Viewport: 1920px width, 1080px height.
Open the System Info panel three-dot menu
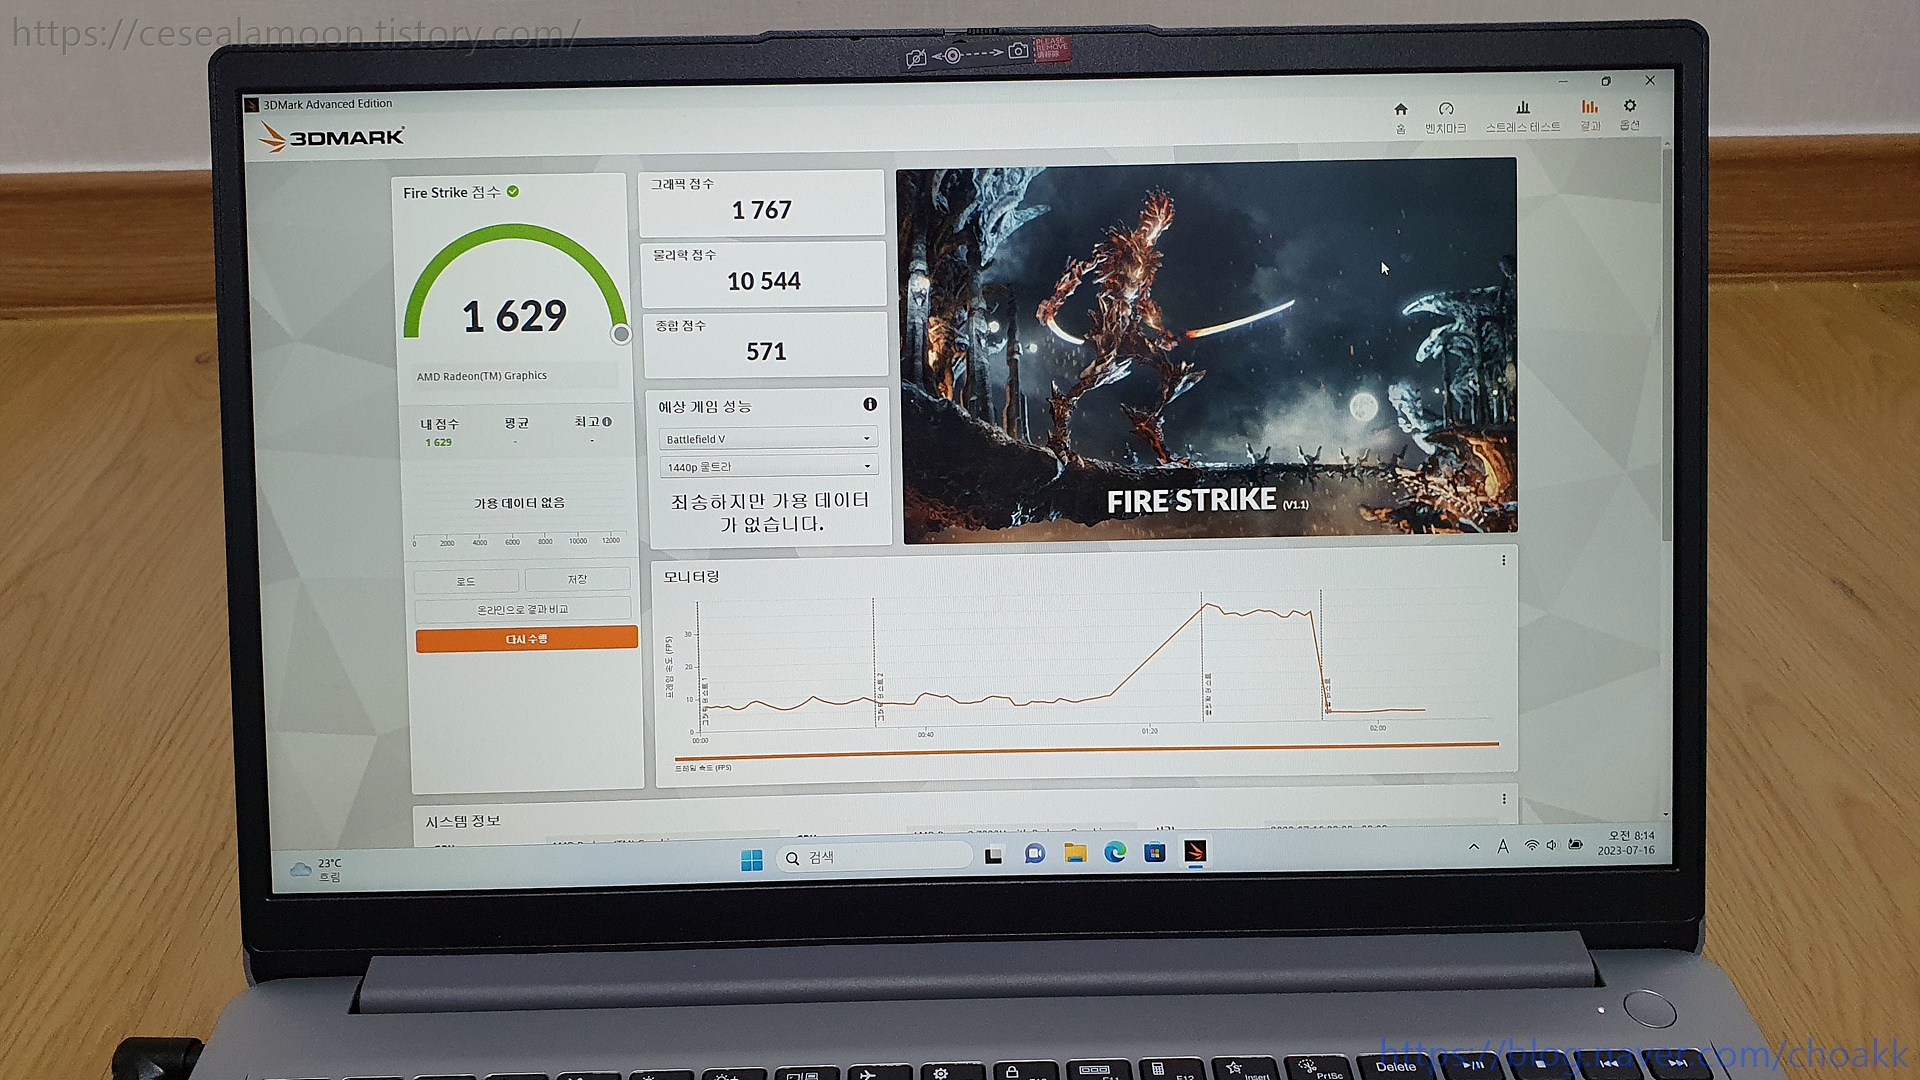pyautogui.click(x=1504, y=799)
